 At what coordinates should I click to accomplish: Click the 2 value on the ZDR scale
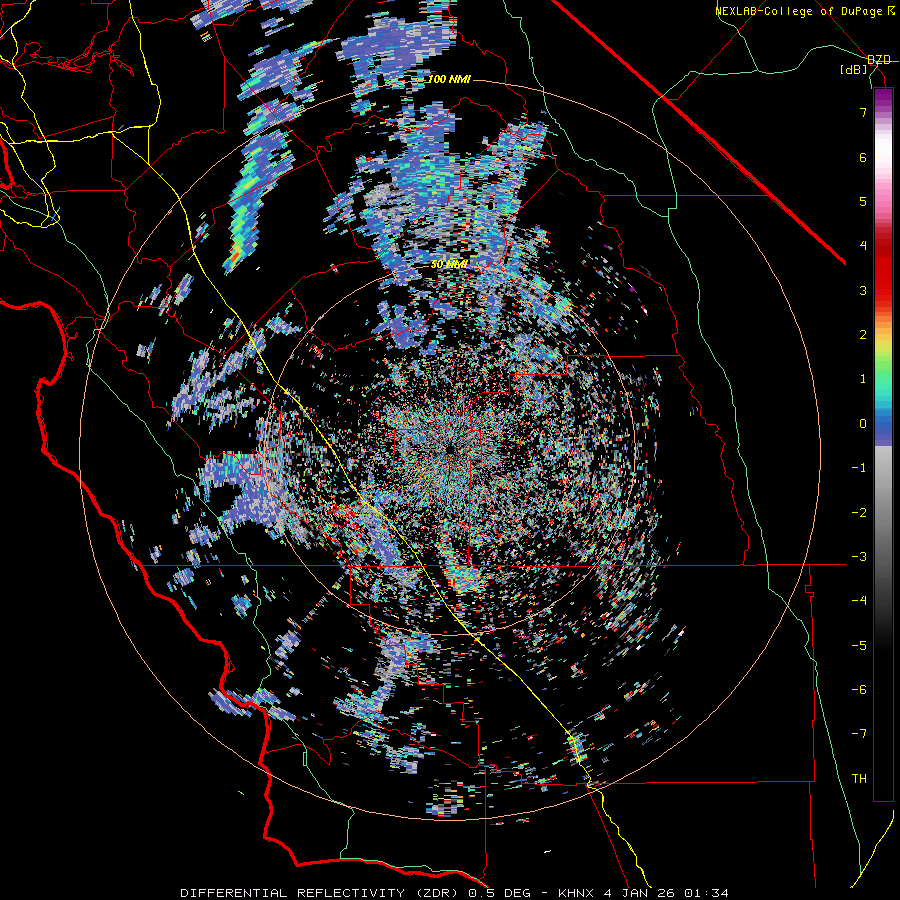click(x=863, y=335)
